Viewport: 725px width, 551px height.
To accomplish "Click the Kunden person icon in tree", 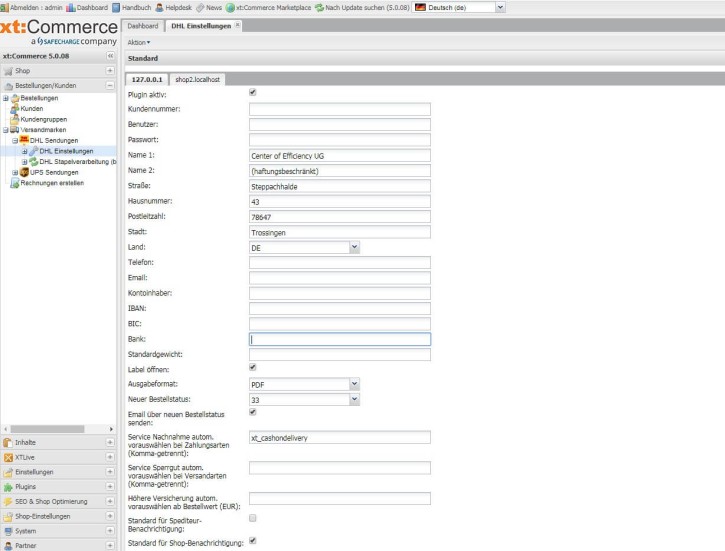I will [15, 109].
